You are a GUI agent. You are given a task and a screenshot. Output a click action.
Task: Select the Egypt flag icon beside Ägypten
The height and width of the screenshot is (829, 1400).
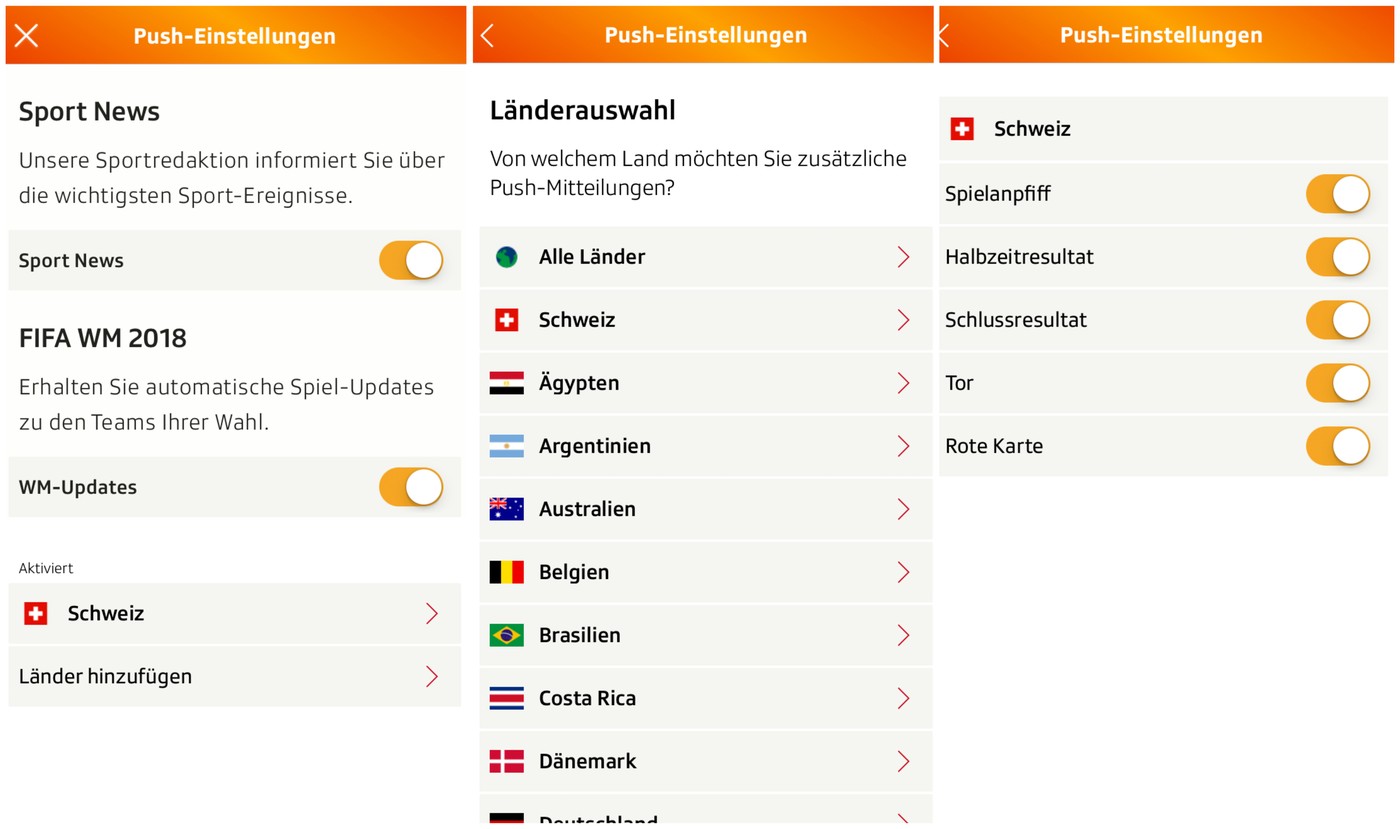coord(506,382)
